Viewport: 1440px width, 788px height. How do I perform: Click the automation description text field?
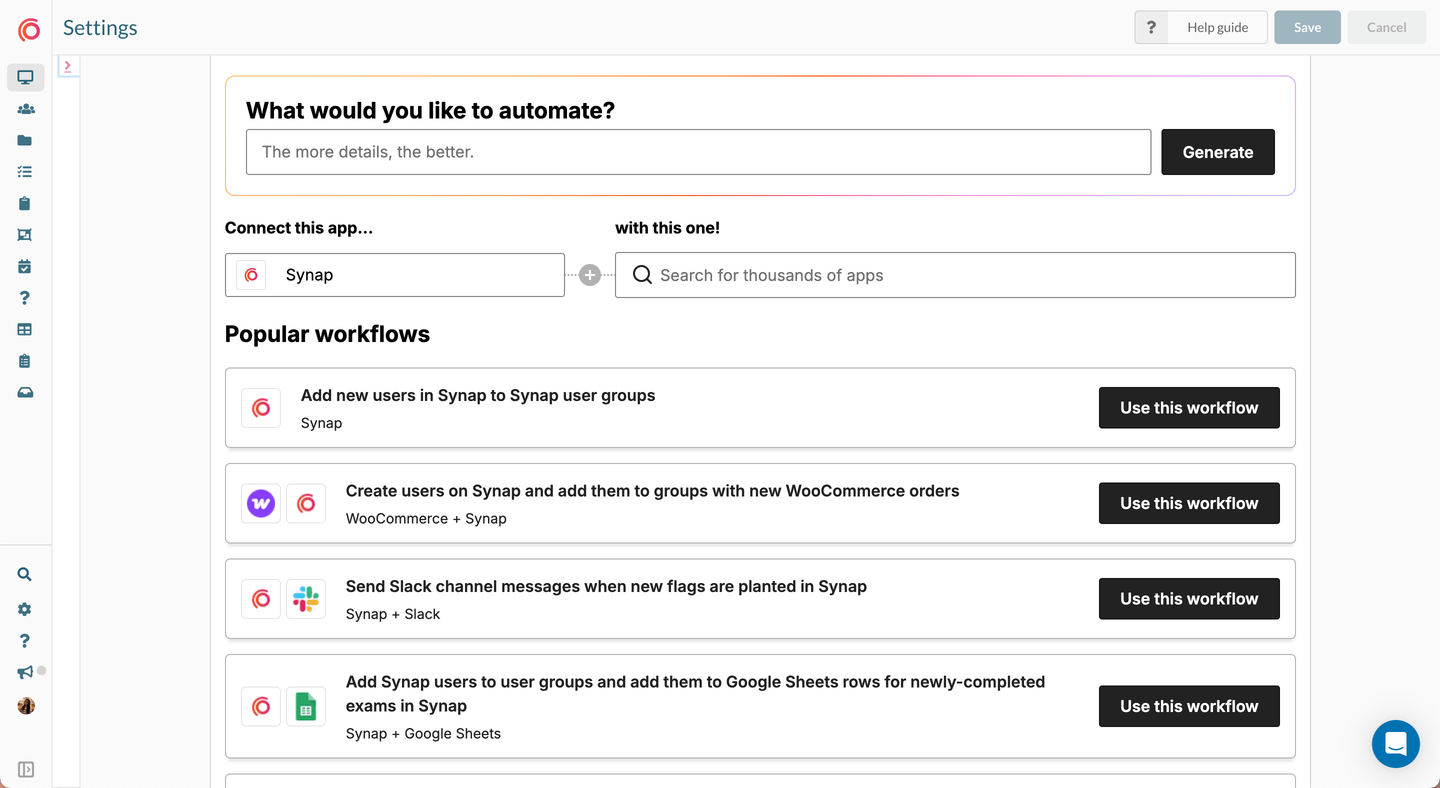pyautogui.click(x=698, y=152)
